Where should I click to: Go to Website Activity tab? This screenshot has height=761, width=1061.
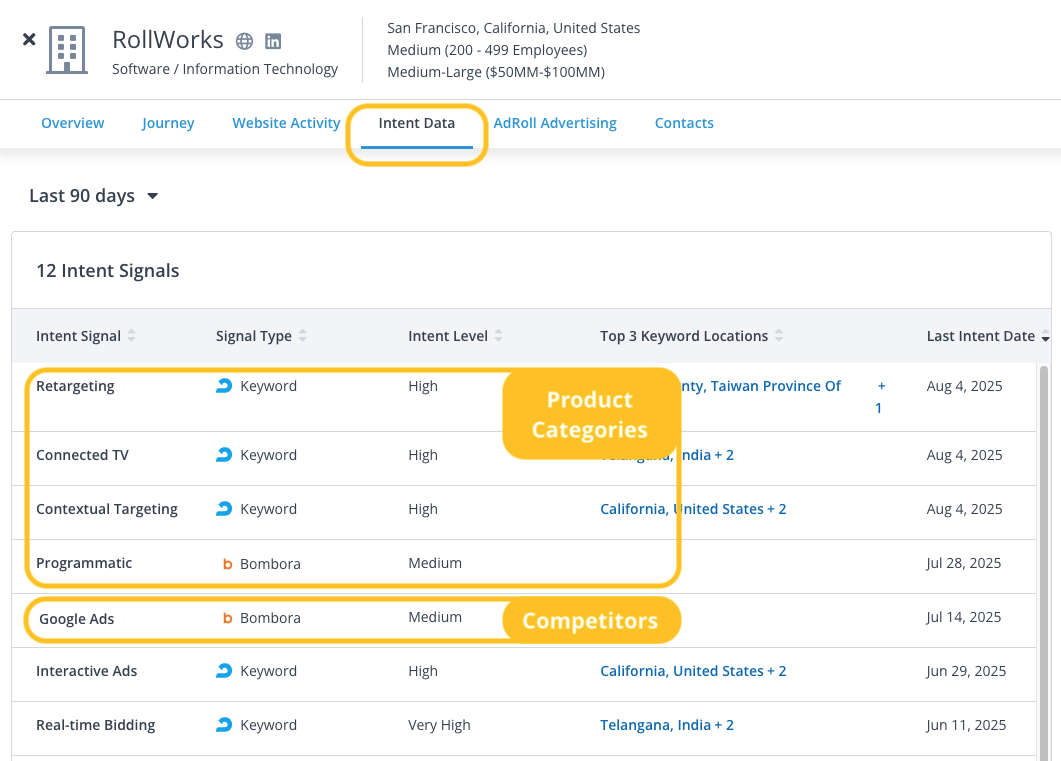click(x=286, y=123)
